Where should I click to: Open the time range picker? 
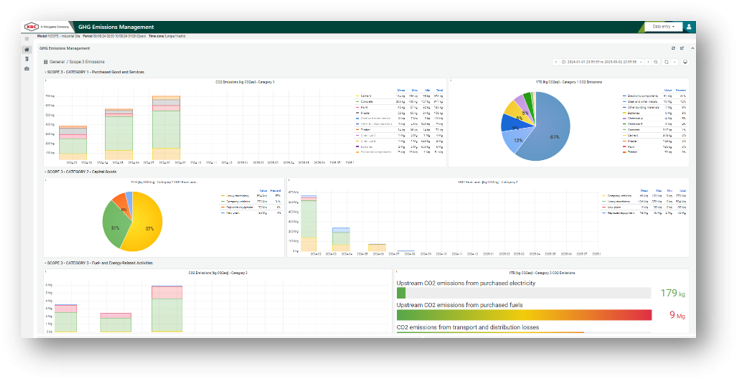tap(602, 62)
